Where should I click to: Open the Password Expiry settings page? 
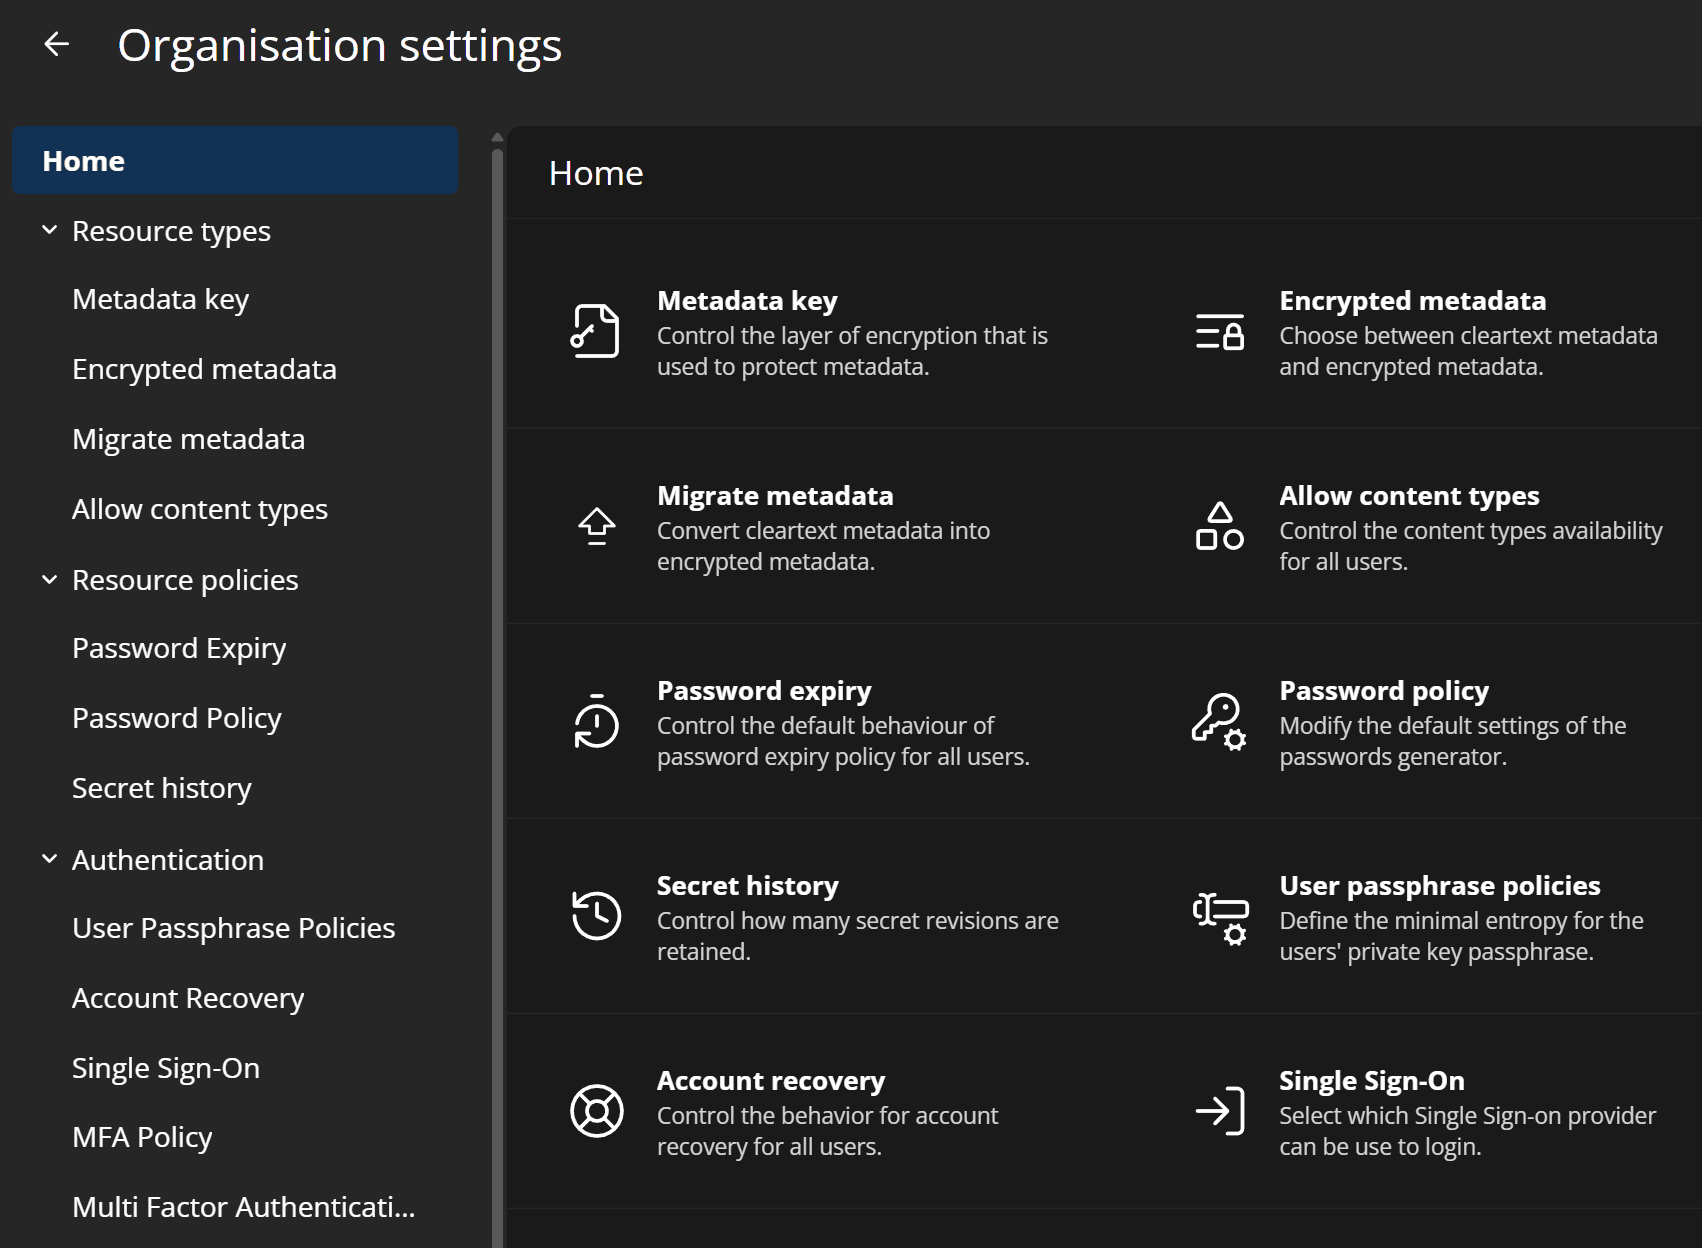click(178, 647)
